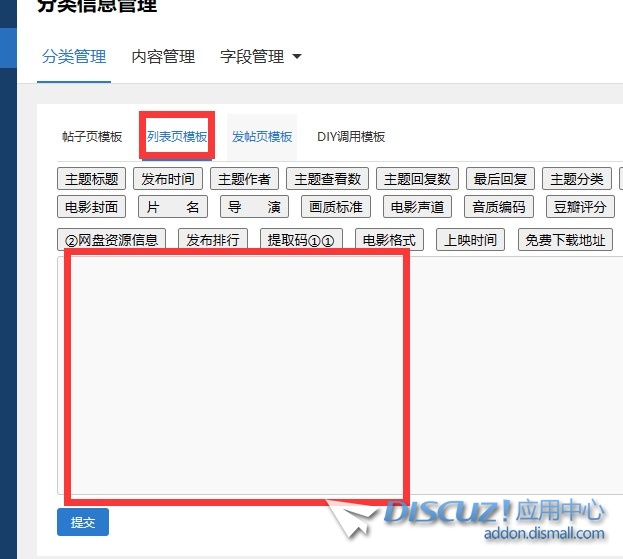Image resolution: width=623 pixels, height=559 pixels.
Task: Open the DIY调用模板 tab
Action: (x=351, y=137)
